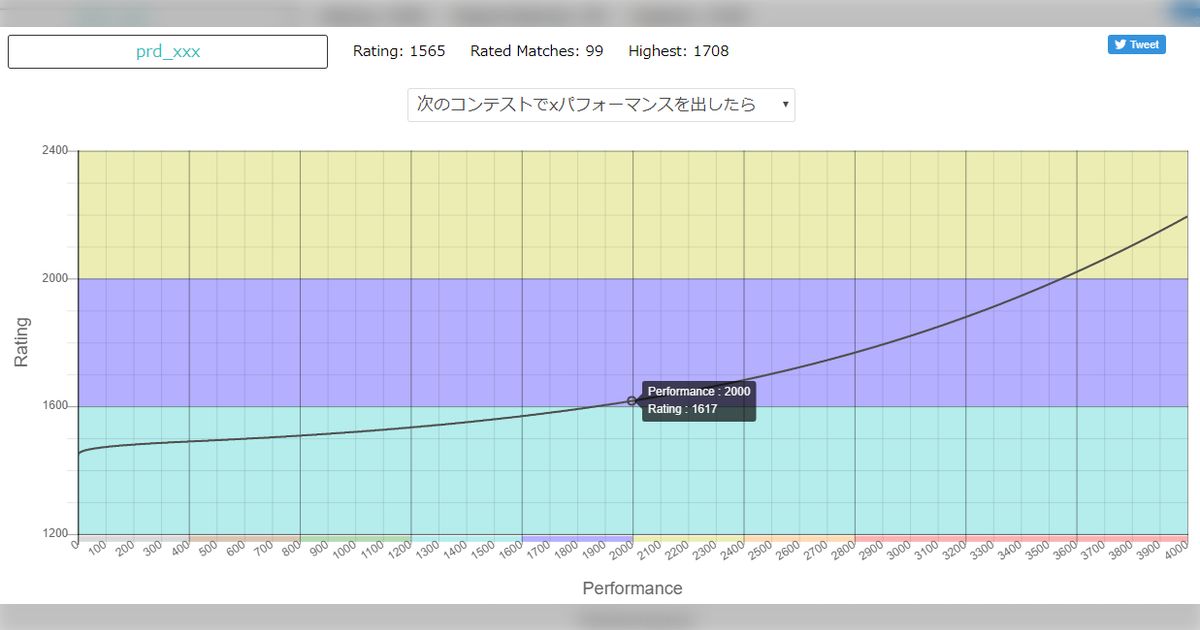Viewport: 1200px width, 630px height.
Task: Click the 2000 y-axis label
Action: coord(55,278)
